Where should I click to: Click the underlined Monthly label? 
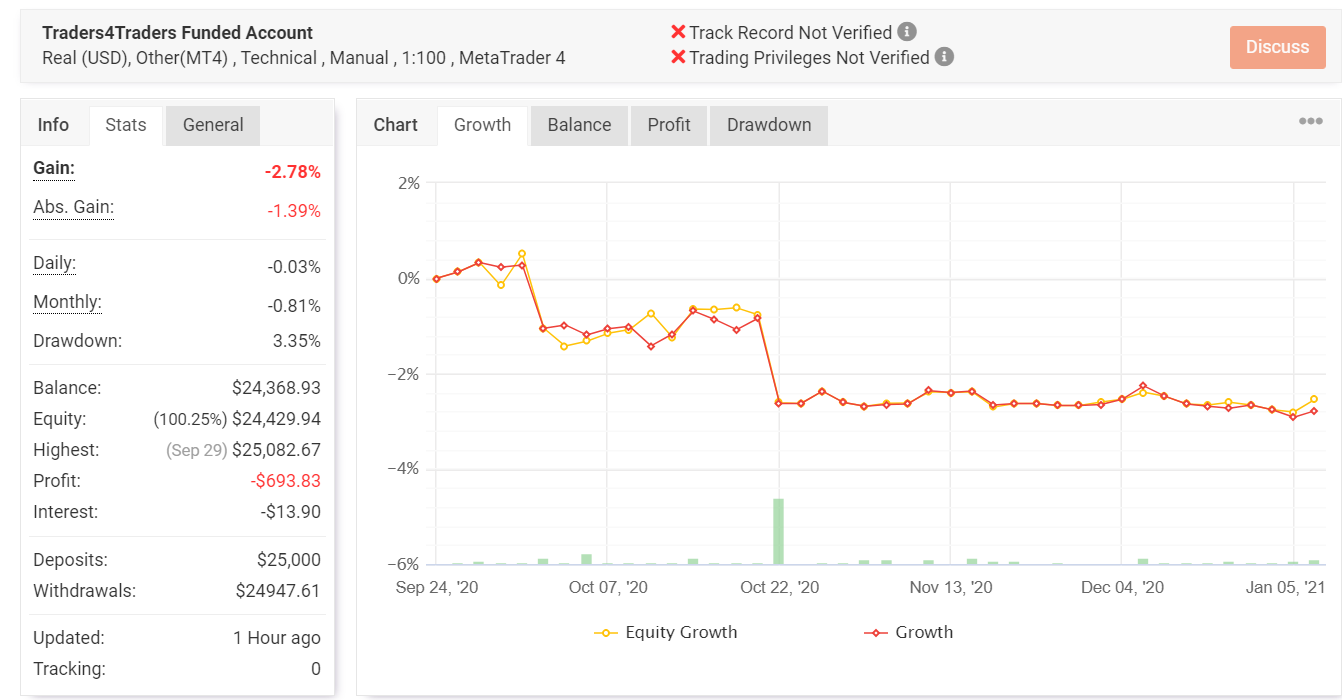(x=67, y=302)
